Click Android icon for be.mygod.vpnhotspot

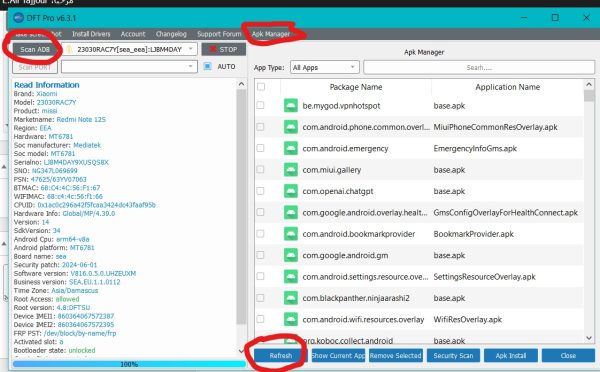(x=291, y=106)
